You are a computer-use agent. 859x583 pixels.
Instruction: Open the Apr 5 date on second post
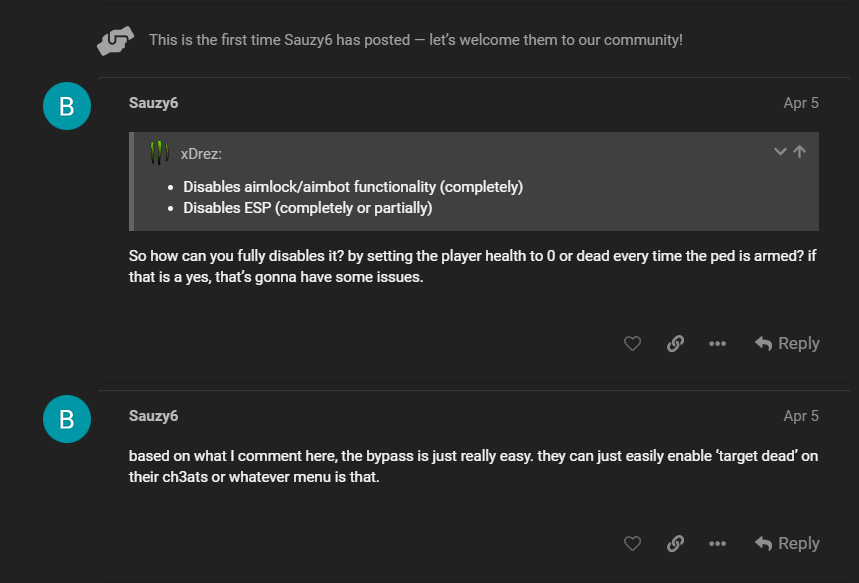pos(801,416)
